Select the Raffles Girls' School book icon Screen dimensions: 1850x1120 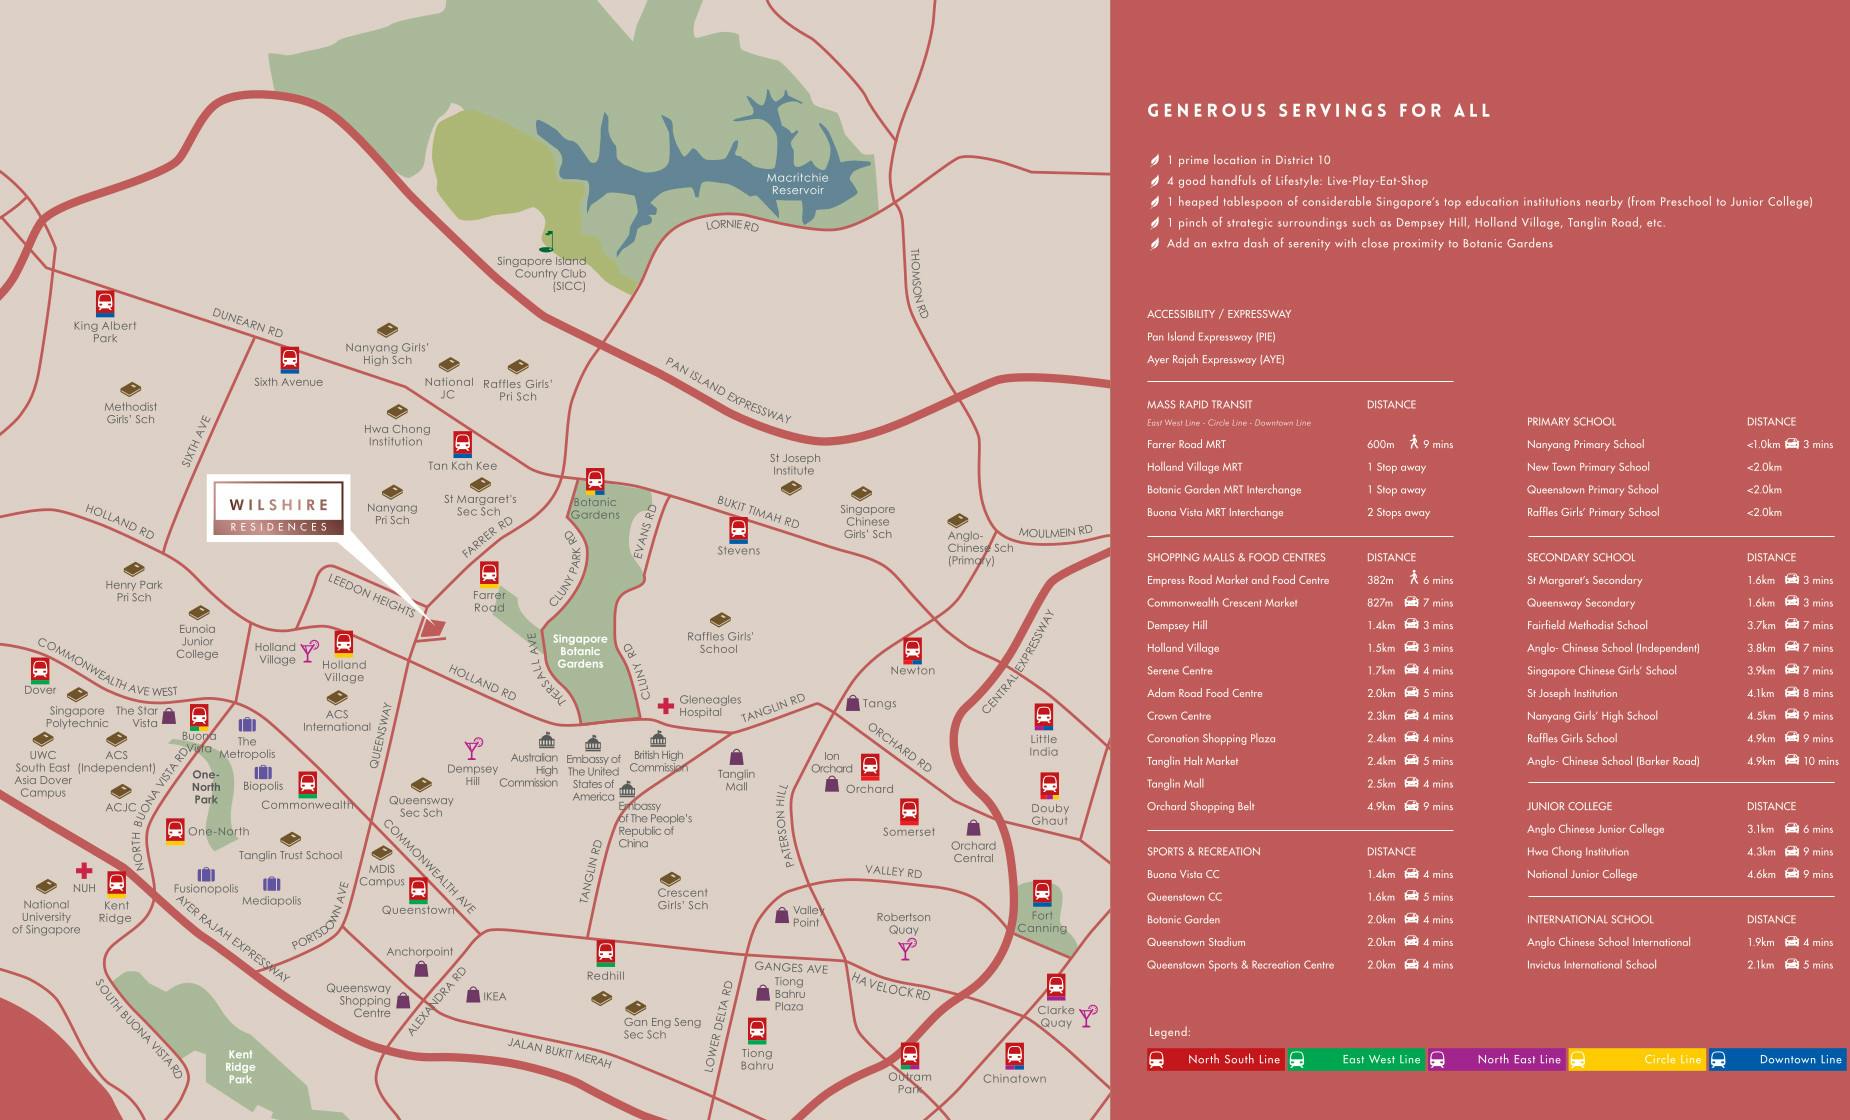719,620
